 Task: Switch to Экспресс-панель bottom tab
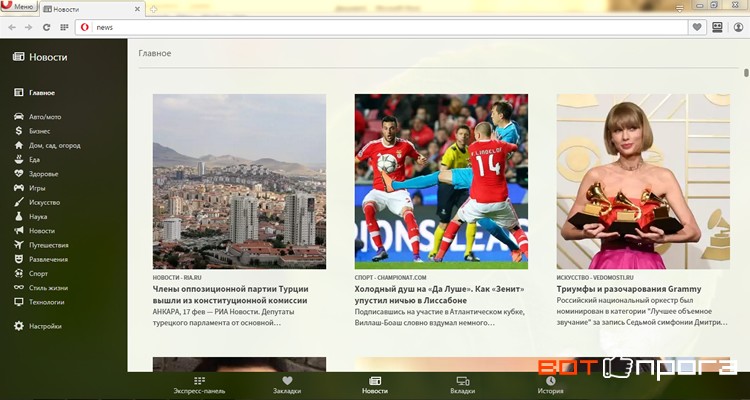[199, 386]
